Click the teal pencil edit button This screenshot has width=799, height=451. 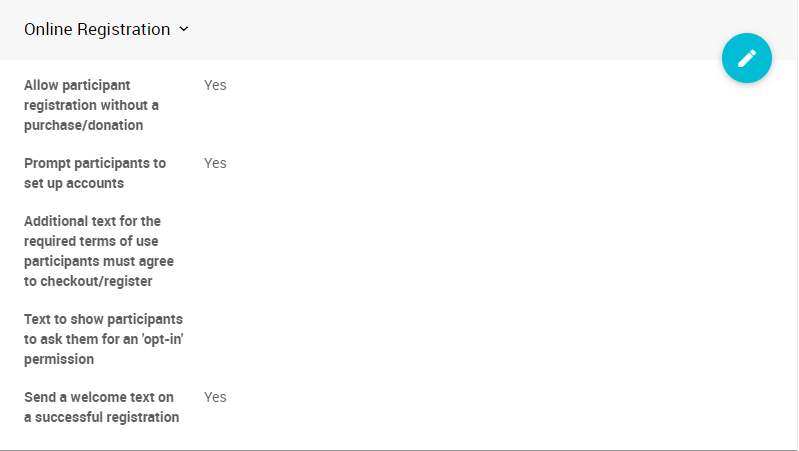pyautogui.click(x=747, y=59)
